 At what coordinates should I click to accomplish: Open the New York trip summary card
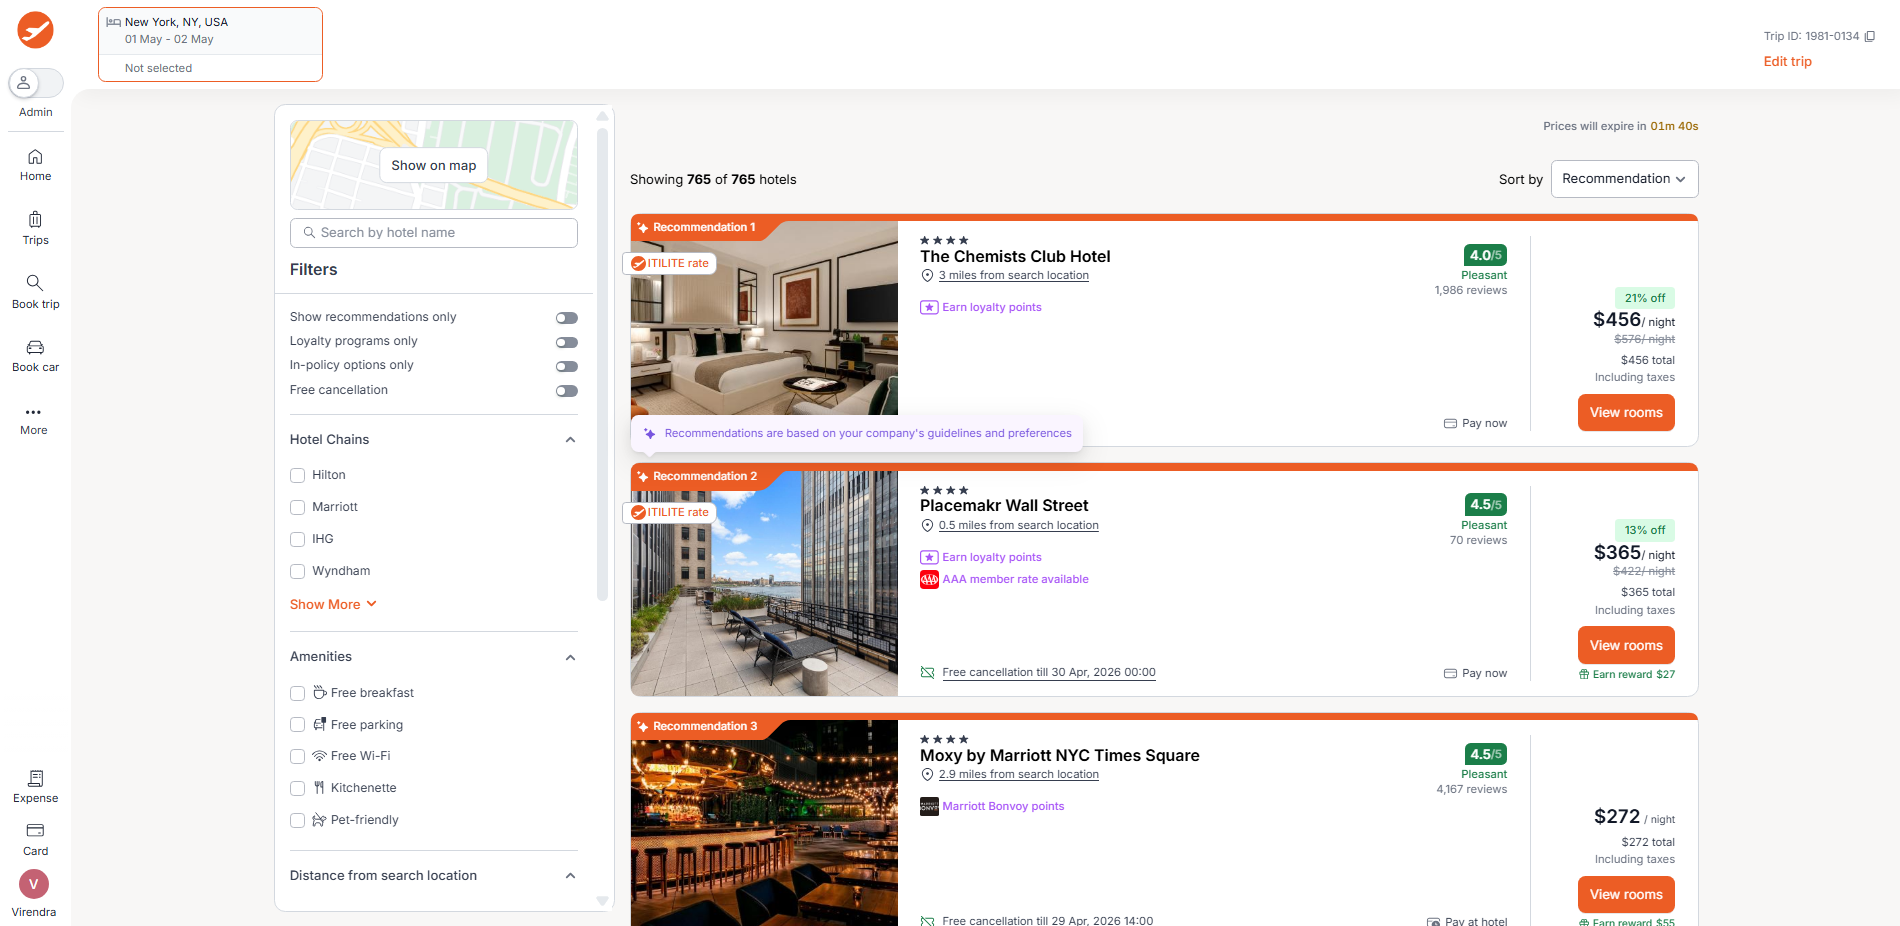(210, 45)
